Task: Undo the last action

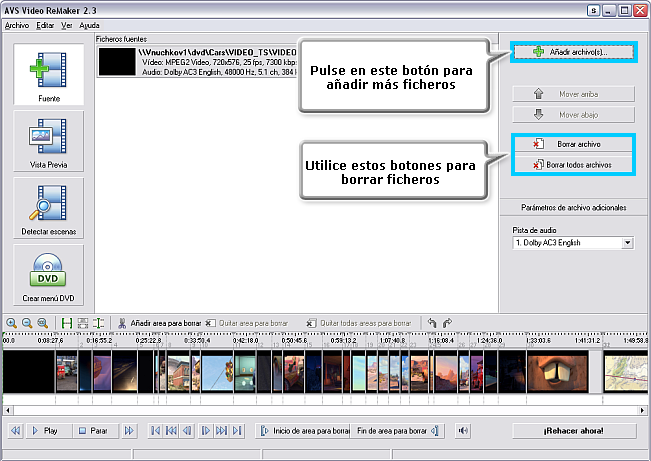Action: click(x=432, y=323)
